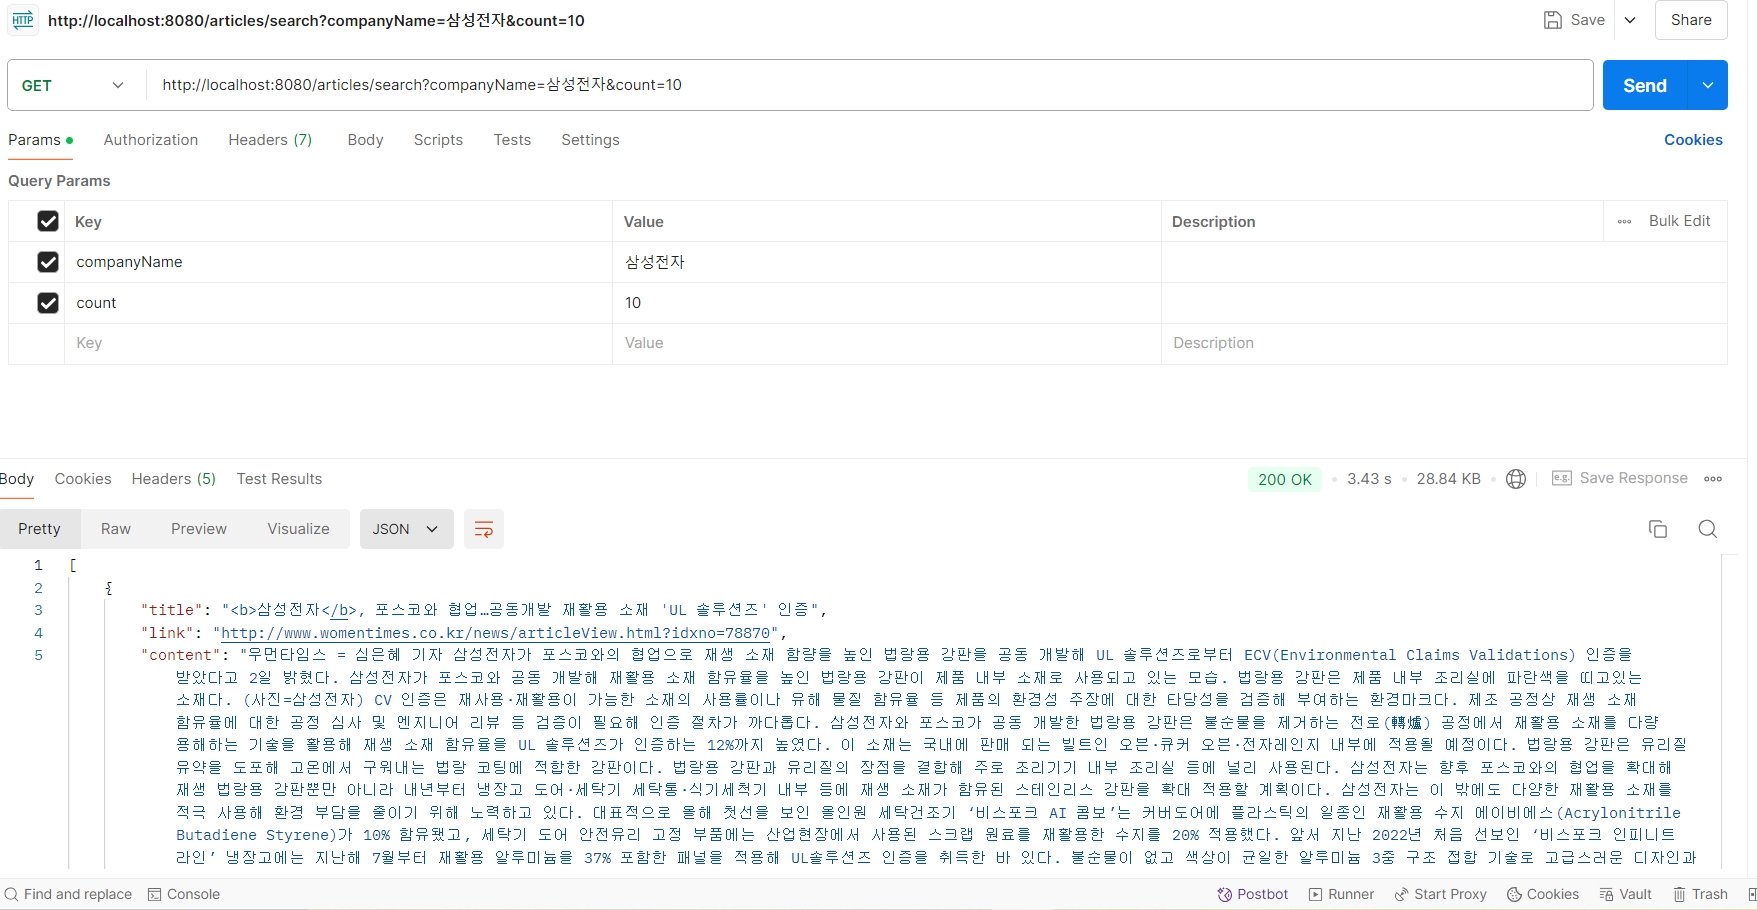
Task: Uncheck the companyName parameter checkbox
Action: pyautogui.click(x=48, y=262)
